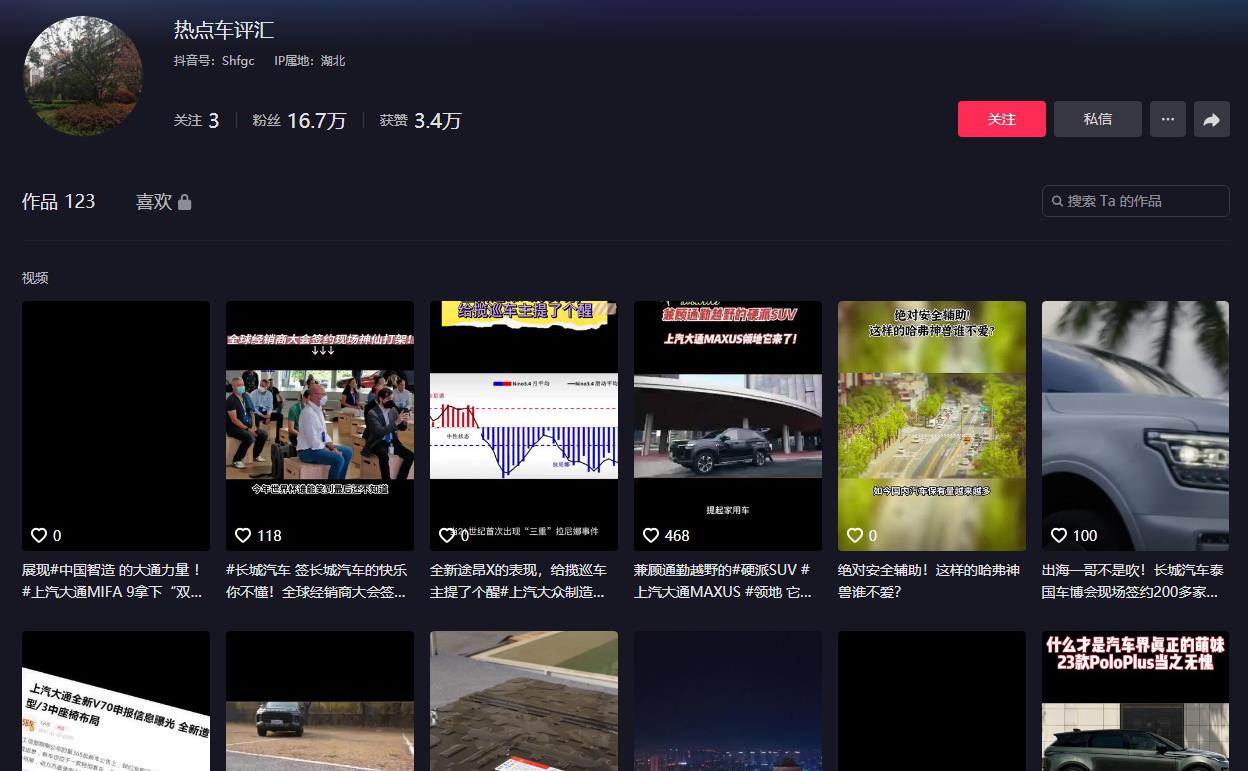Click the 获赞 3.4万 likes stat
Screen dimensions: 1248x771
pyautogui.click(x=421, y=120)
